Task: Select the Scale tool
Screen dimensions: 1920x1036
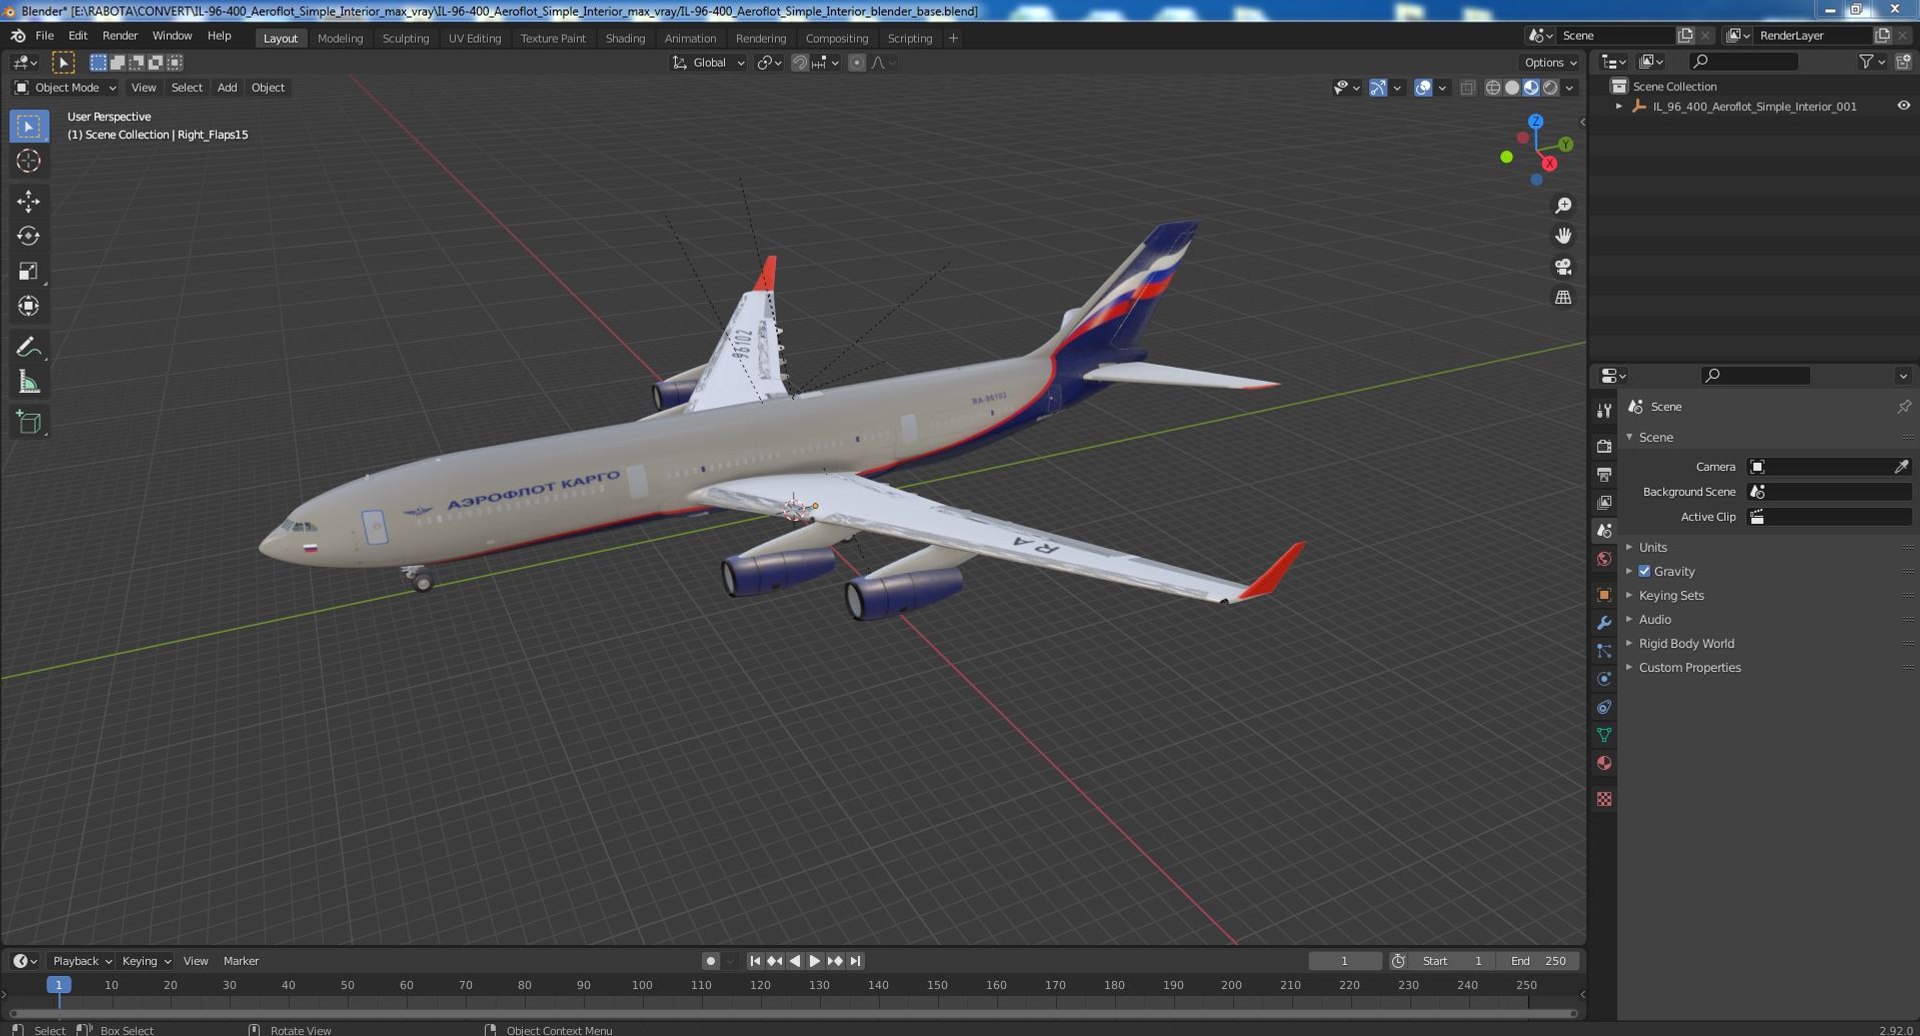Action: tap(28, 271)
